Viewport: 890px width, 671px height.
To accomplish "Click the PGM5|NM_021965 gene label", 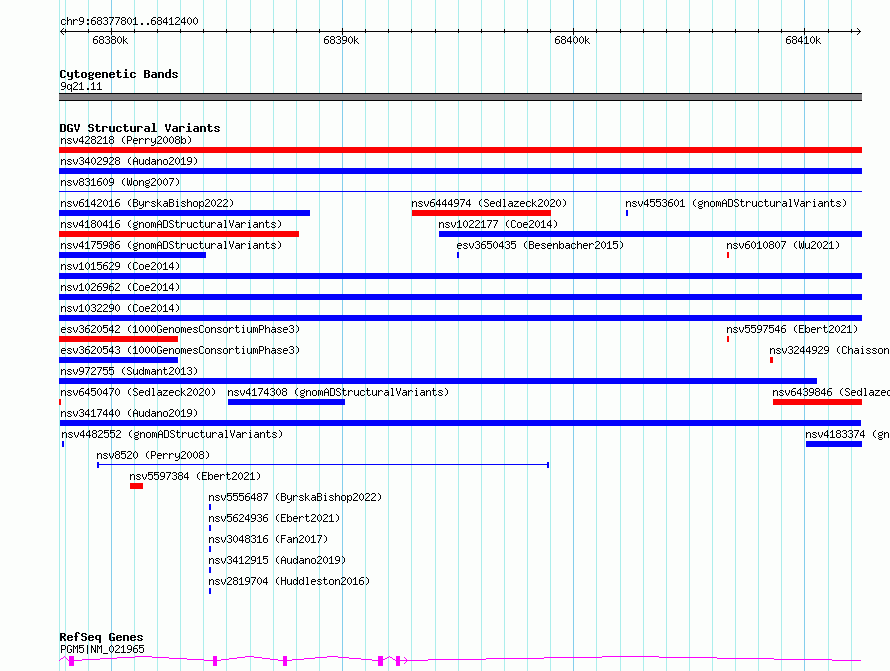I will pos(102,649).
